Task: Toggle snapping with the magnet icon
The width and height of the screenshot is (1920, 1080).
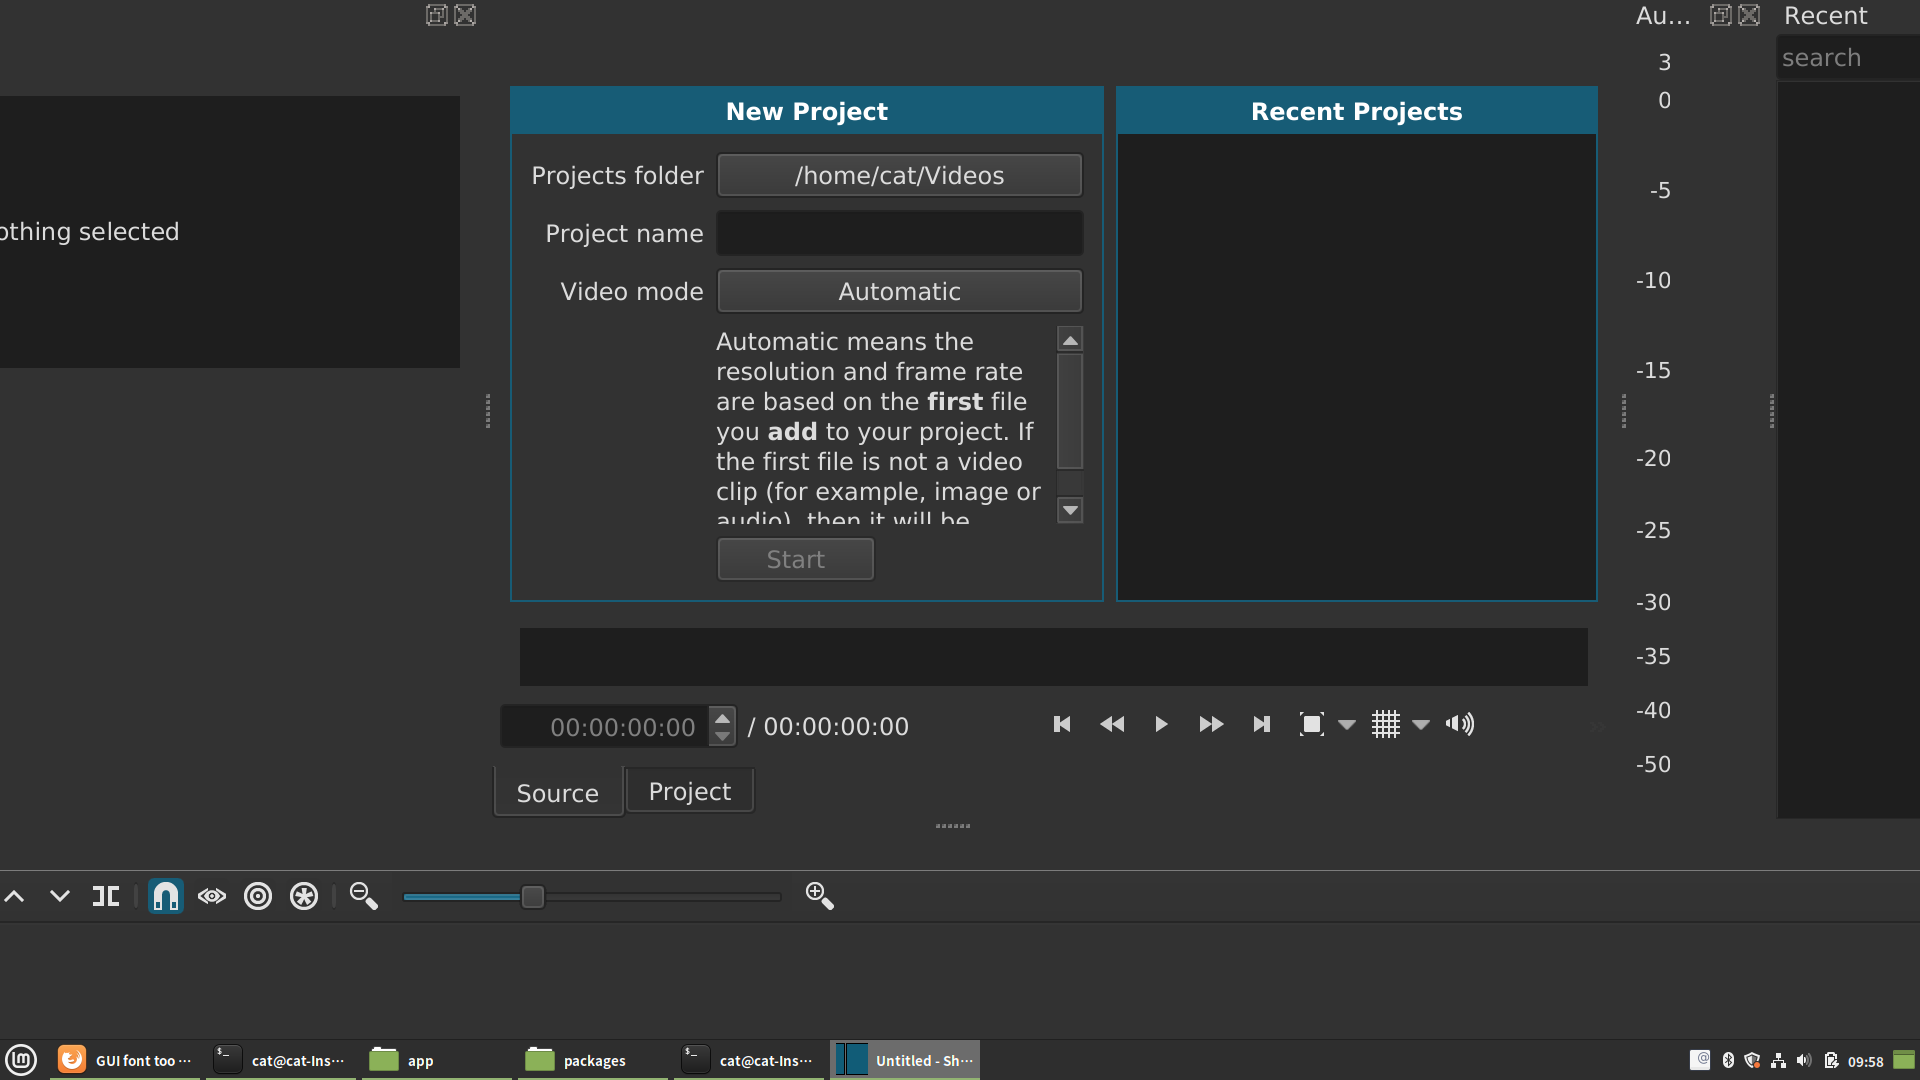Action: (165, 896)
